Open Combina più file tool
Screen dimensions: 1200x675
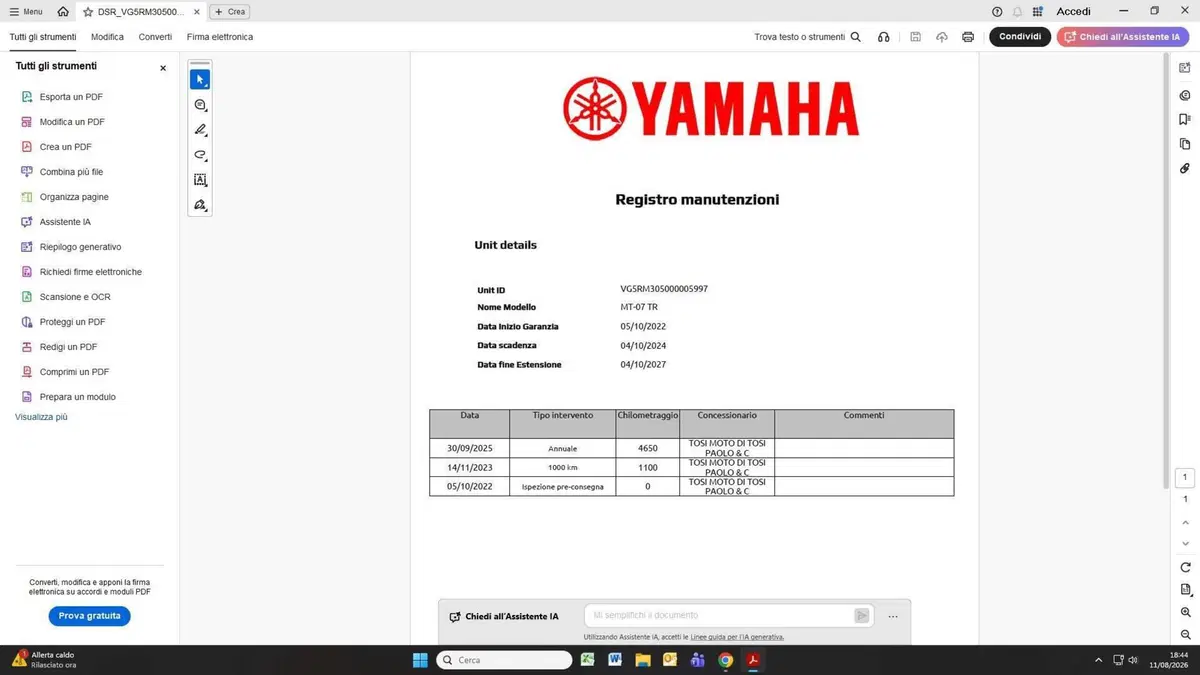pos(71,172)
